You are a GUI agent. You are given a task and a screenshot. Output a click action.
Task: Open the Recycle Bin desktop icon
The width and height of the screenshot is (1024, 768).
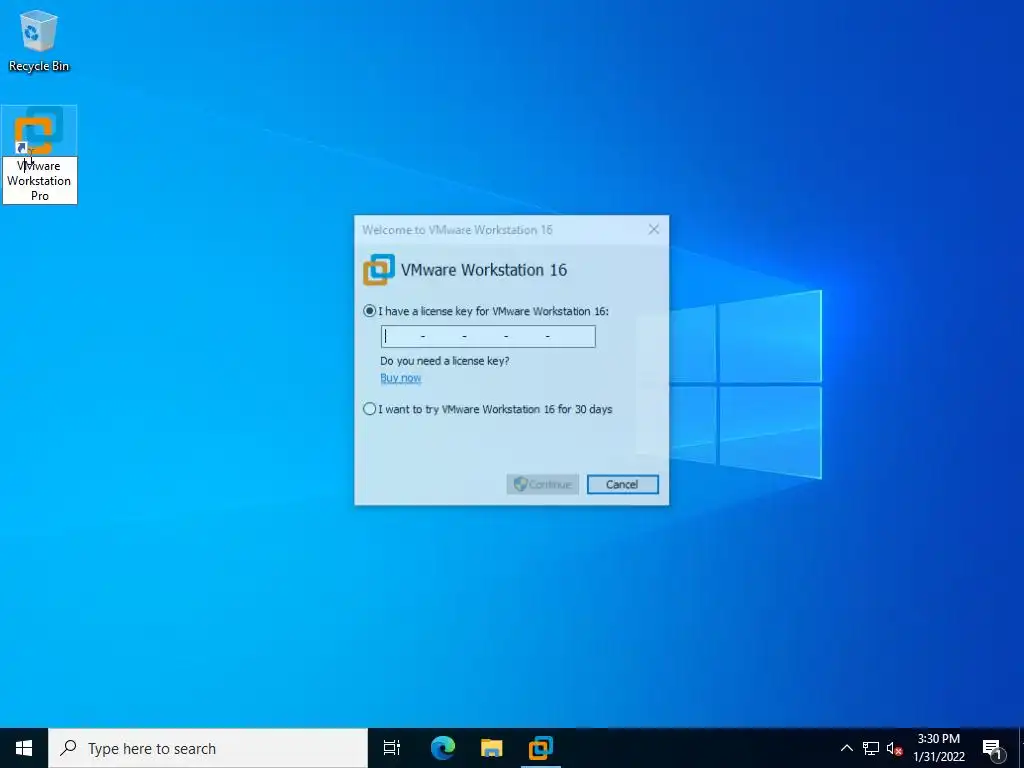pyautogui.click(x=39, y=40)
